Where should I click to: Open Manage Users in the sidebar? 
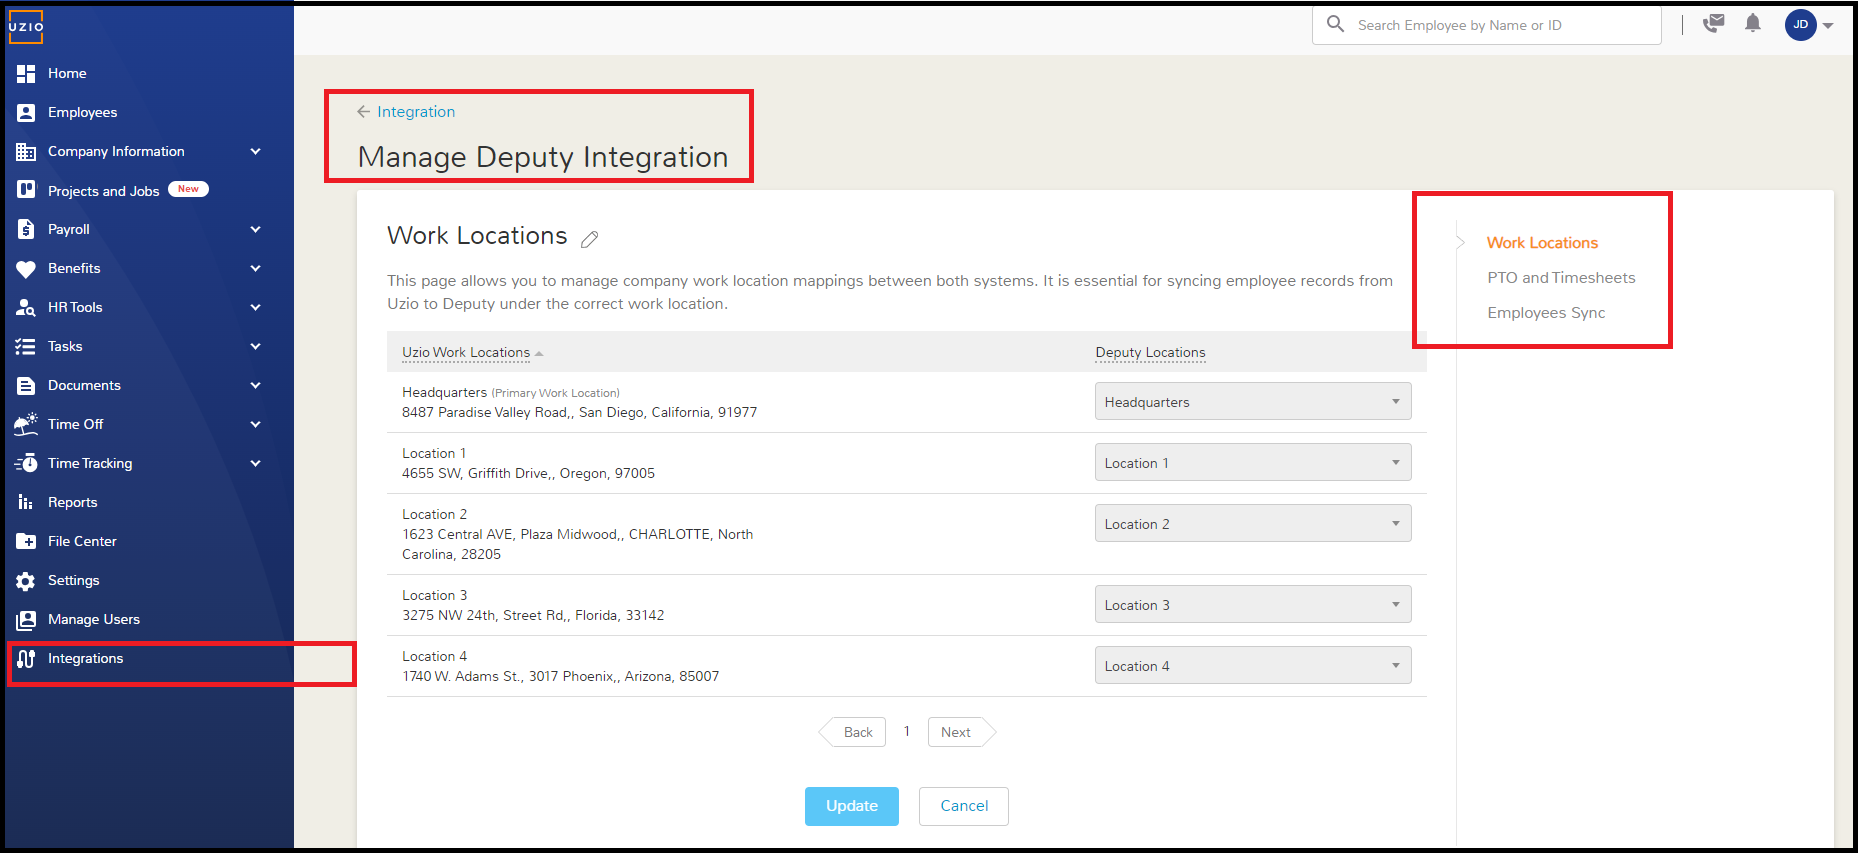coord(94,620)
